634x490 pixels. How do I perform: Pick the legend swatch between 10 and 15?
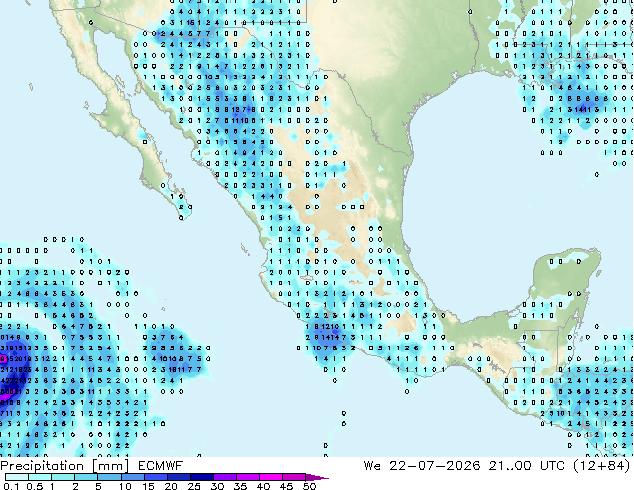click(x=132, y=477)
